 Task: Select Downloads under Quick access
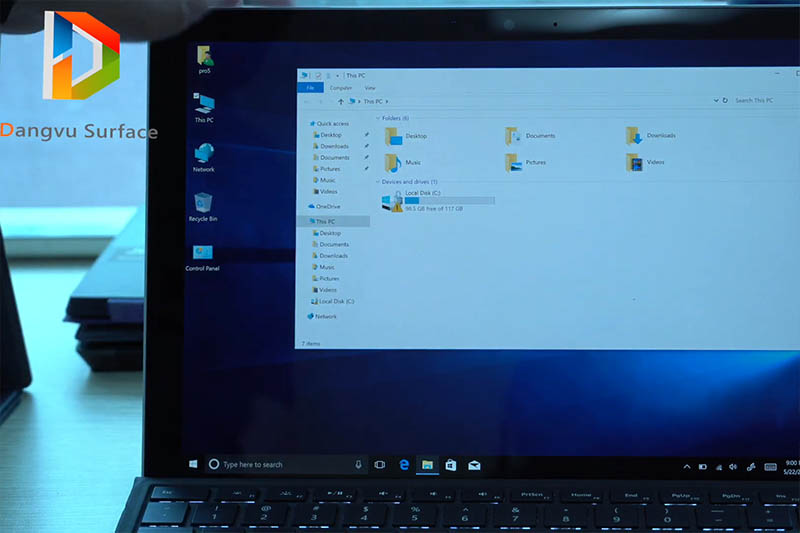(331, 146)
